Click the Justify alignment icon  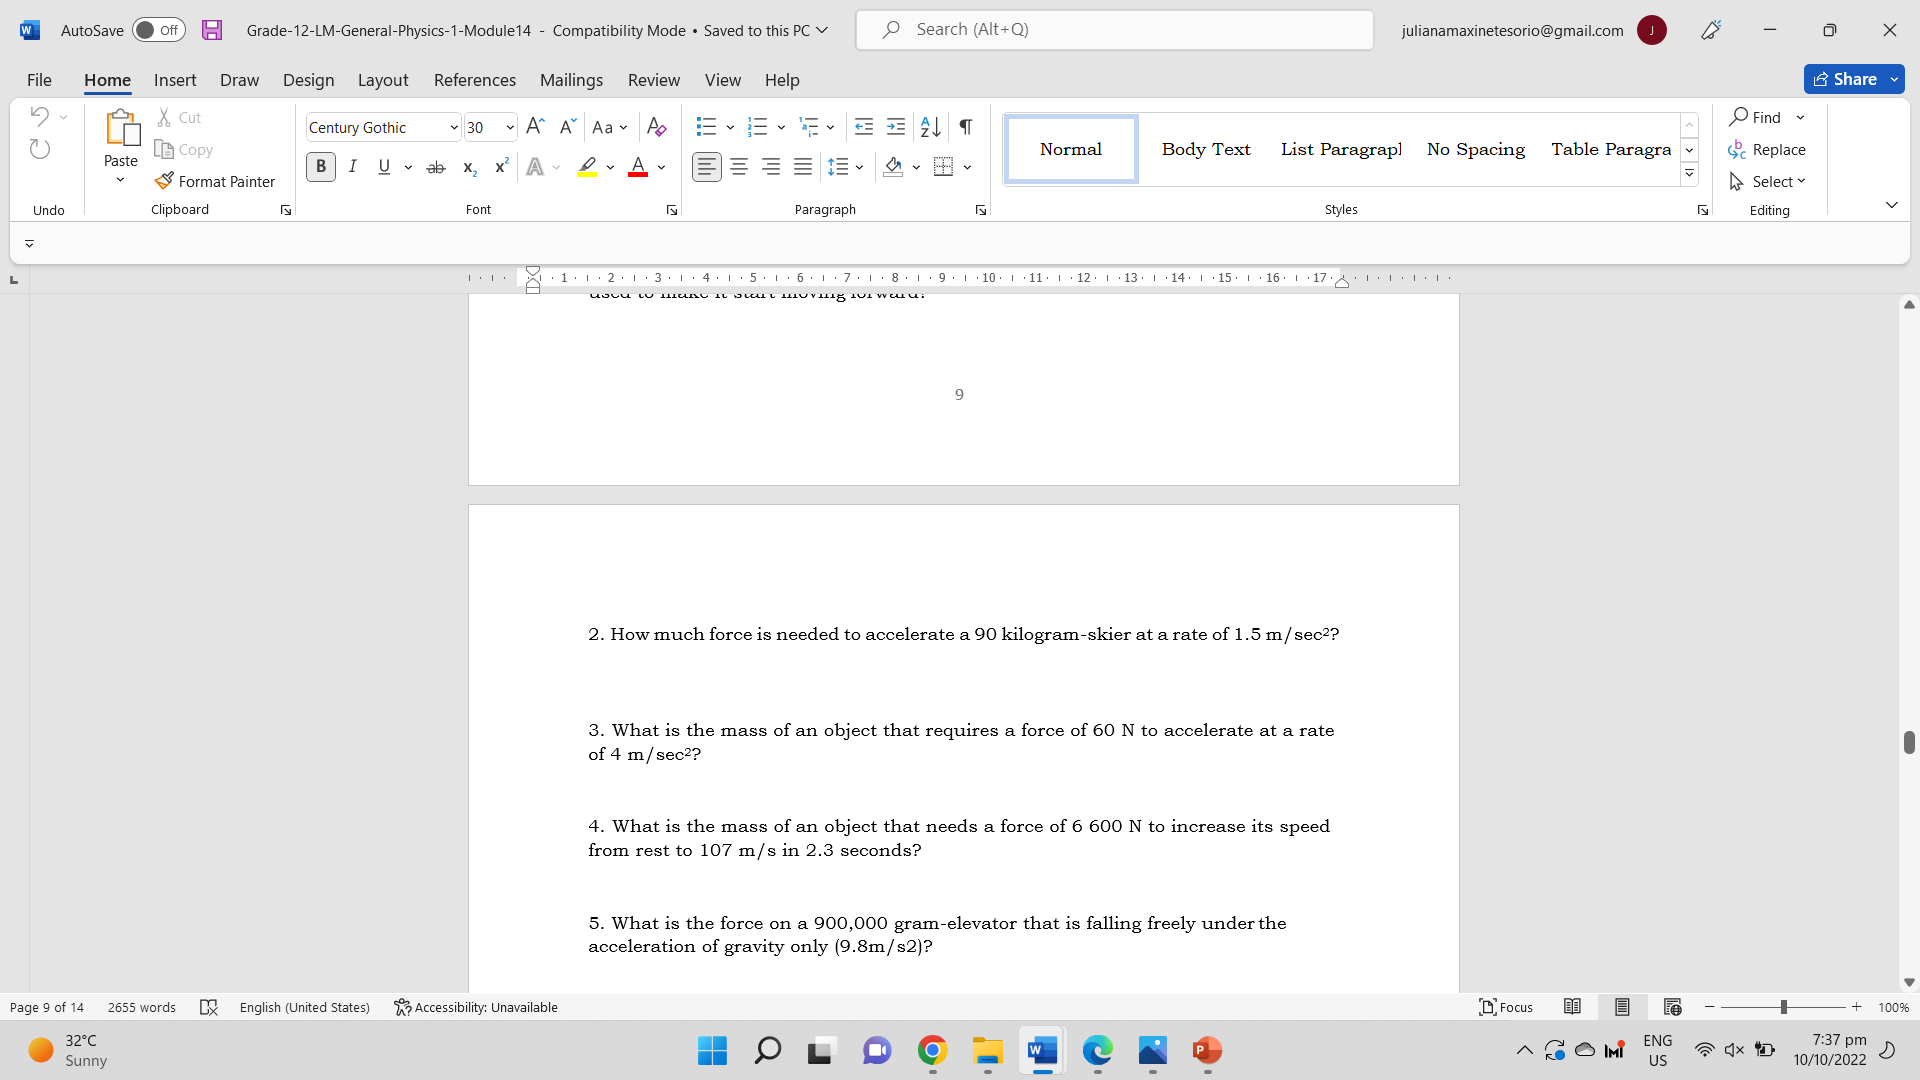803,167
